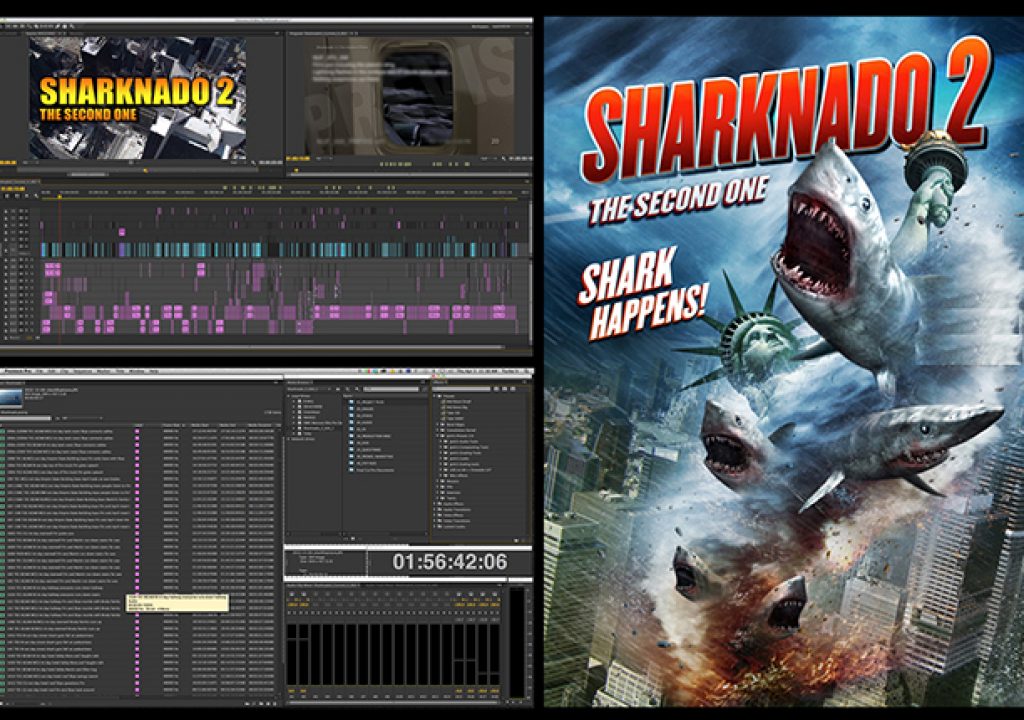Switch to the Effects panel tab
Viewport: 1024px width, 720px height.
click(440, 382)
